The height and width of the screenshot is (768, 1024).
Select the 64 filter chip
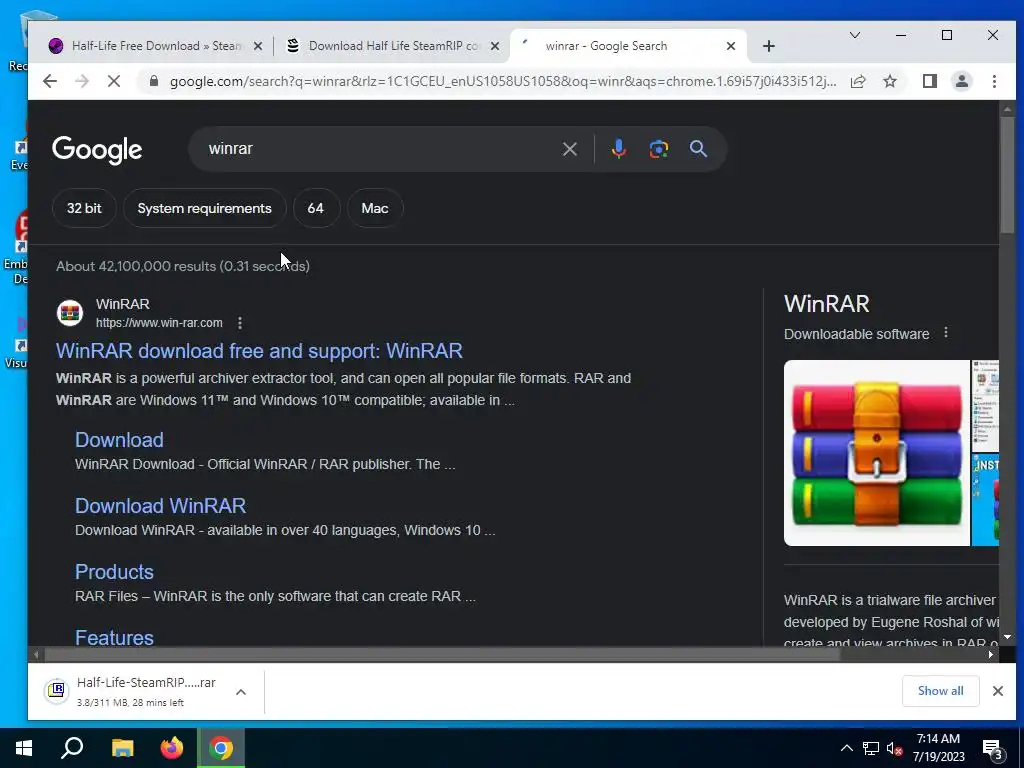(316, 208)
